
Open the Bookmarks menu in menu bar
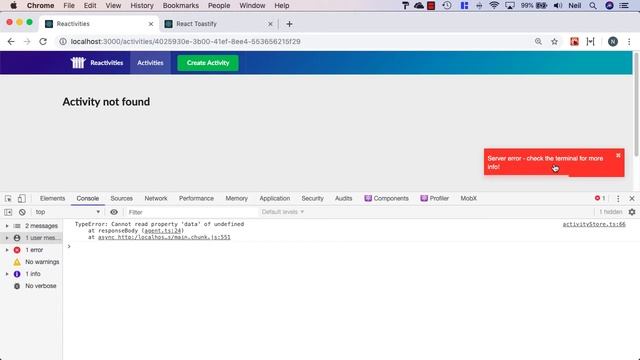pyautogui.click(x=180, y=6)
